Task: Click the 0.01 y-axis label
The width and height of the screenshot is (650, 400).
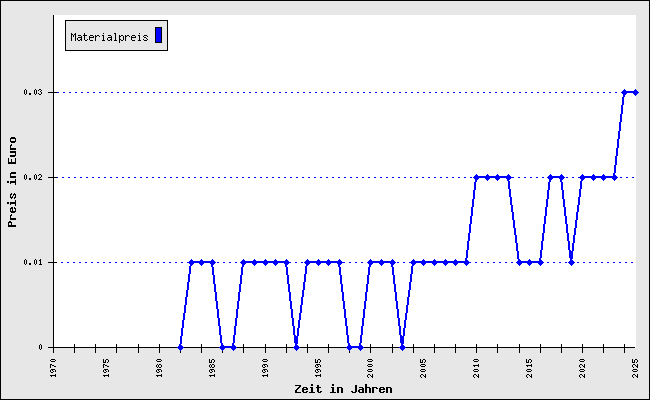Action: (x=33, y=262)
